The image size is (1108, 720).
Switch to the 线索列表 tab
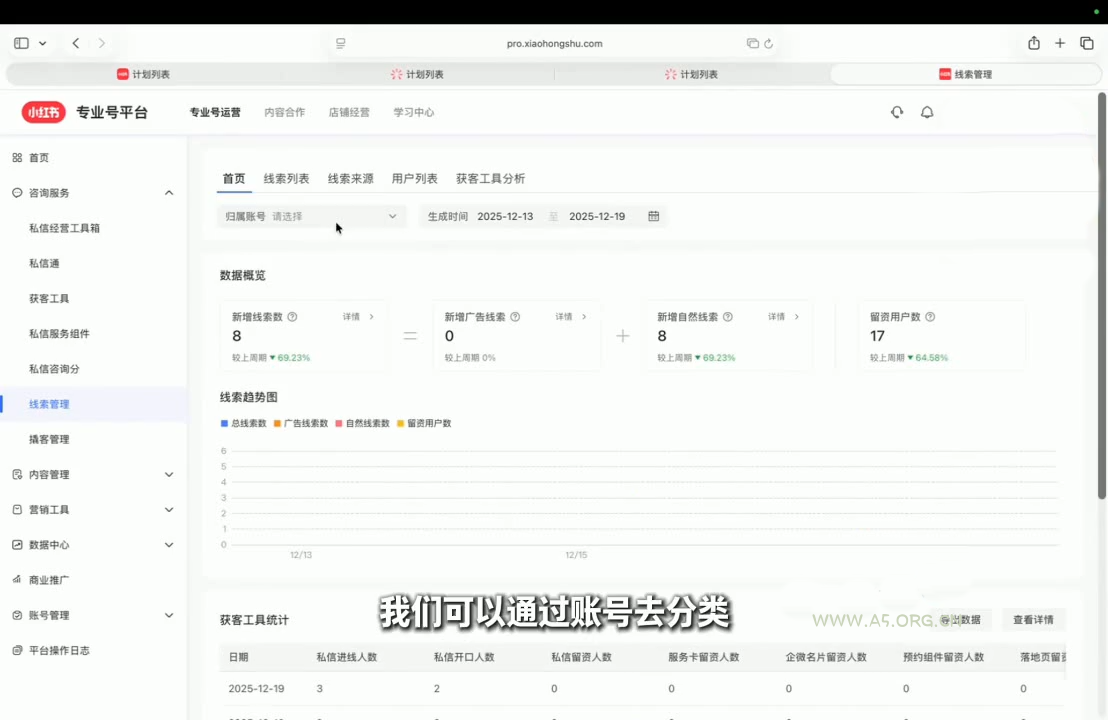click(x=286, y=178)
